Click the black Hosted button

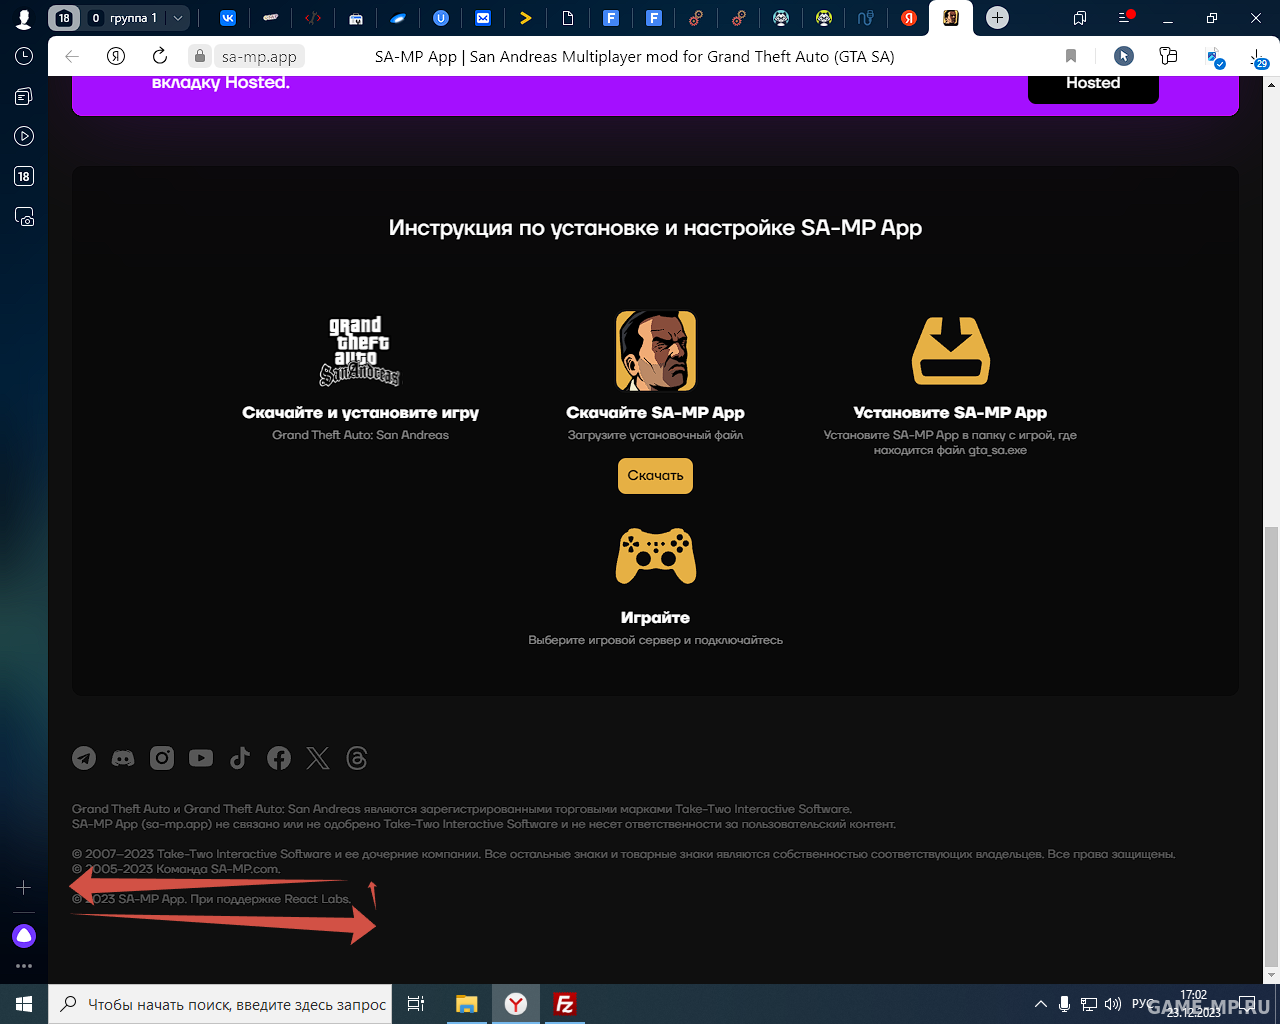click(1093, 86)
